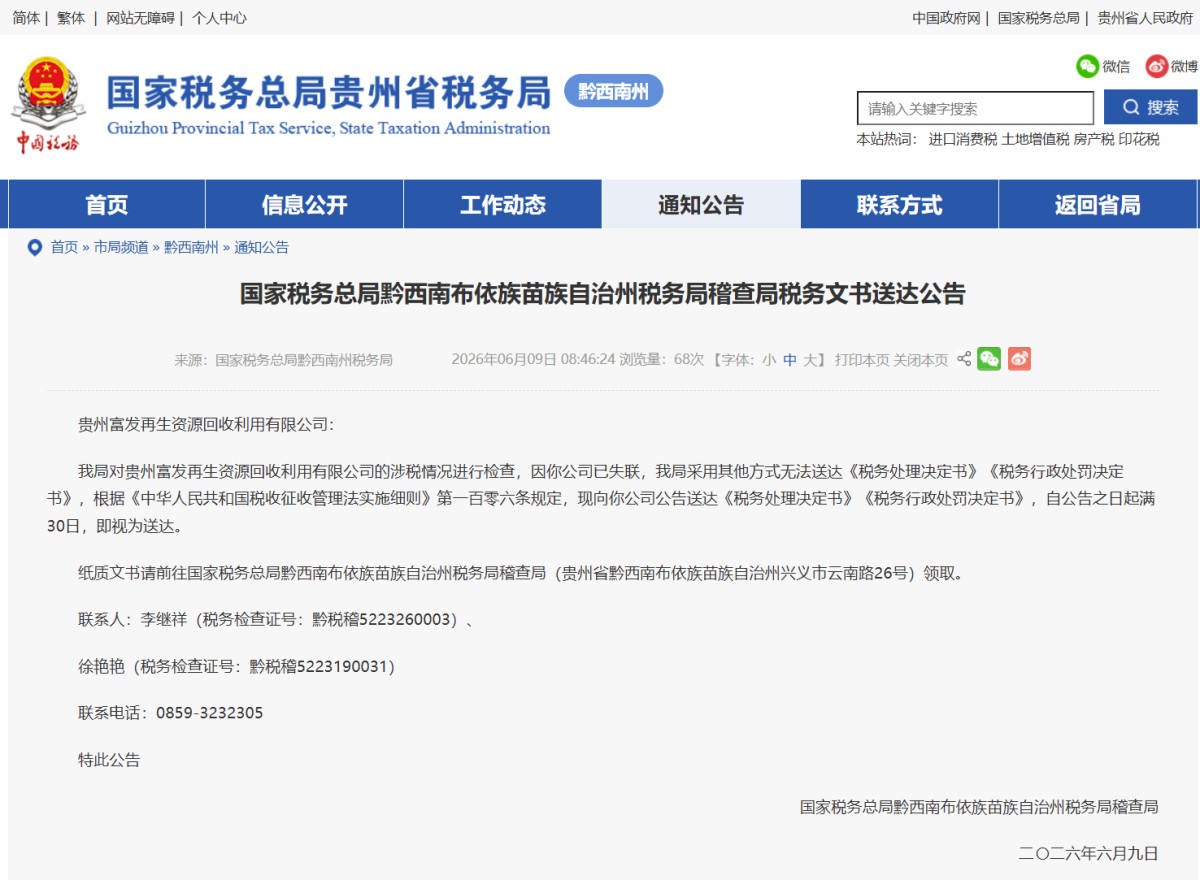Click breadcrumb link 市局频道
The image size is (1200, 880).
click(121, 247)
